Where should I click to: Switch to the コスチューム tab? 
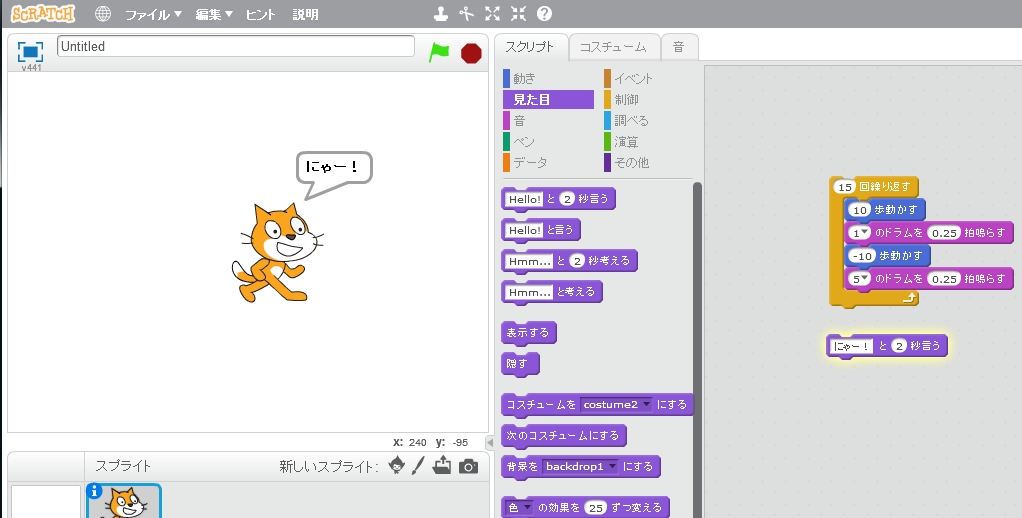[613, 47]
